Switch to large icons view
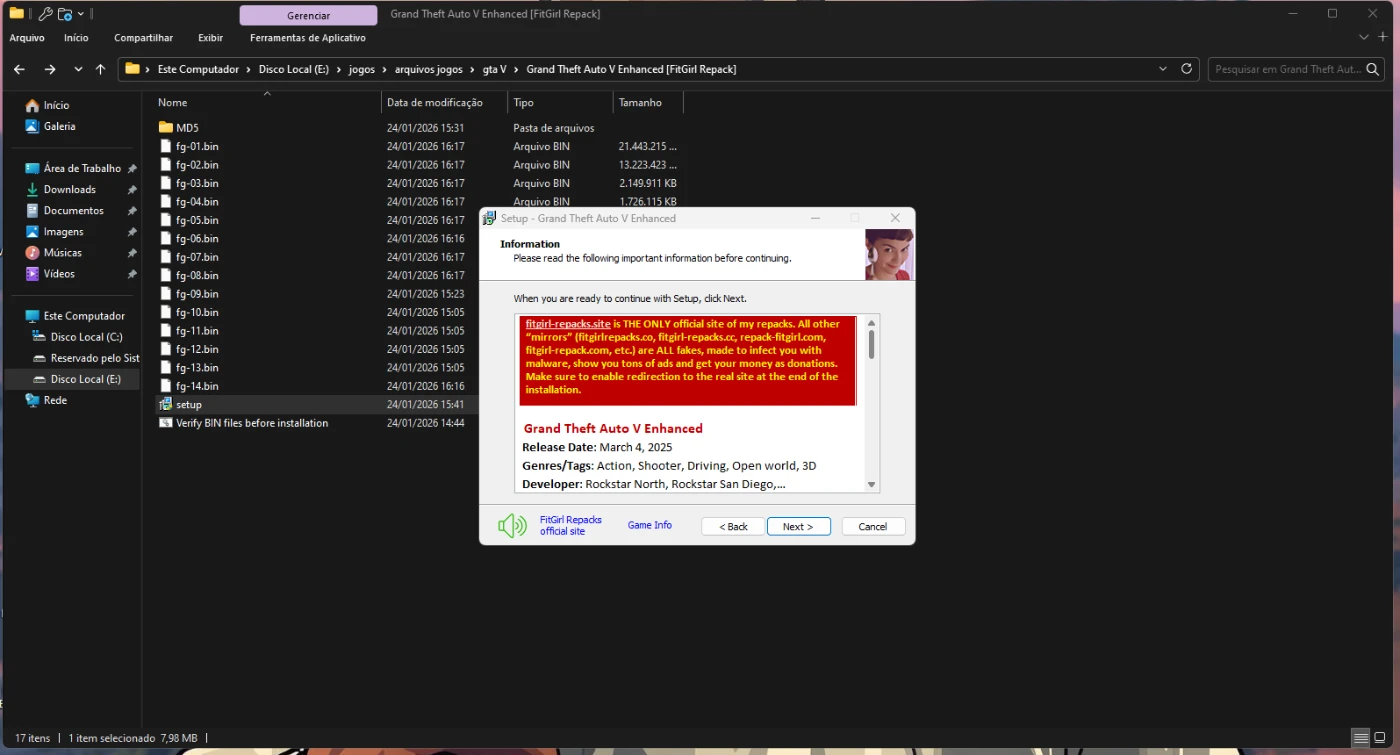The width and height of the screenshot is (1400, 755). [x=1381, y=738]
